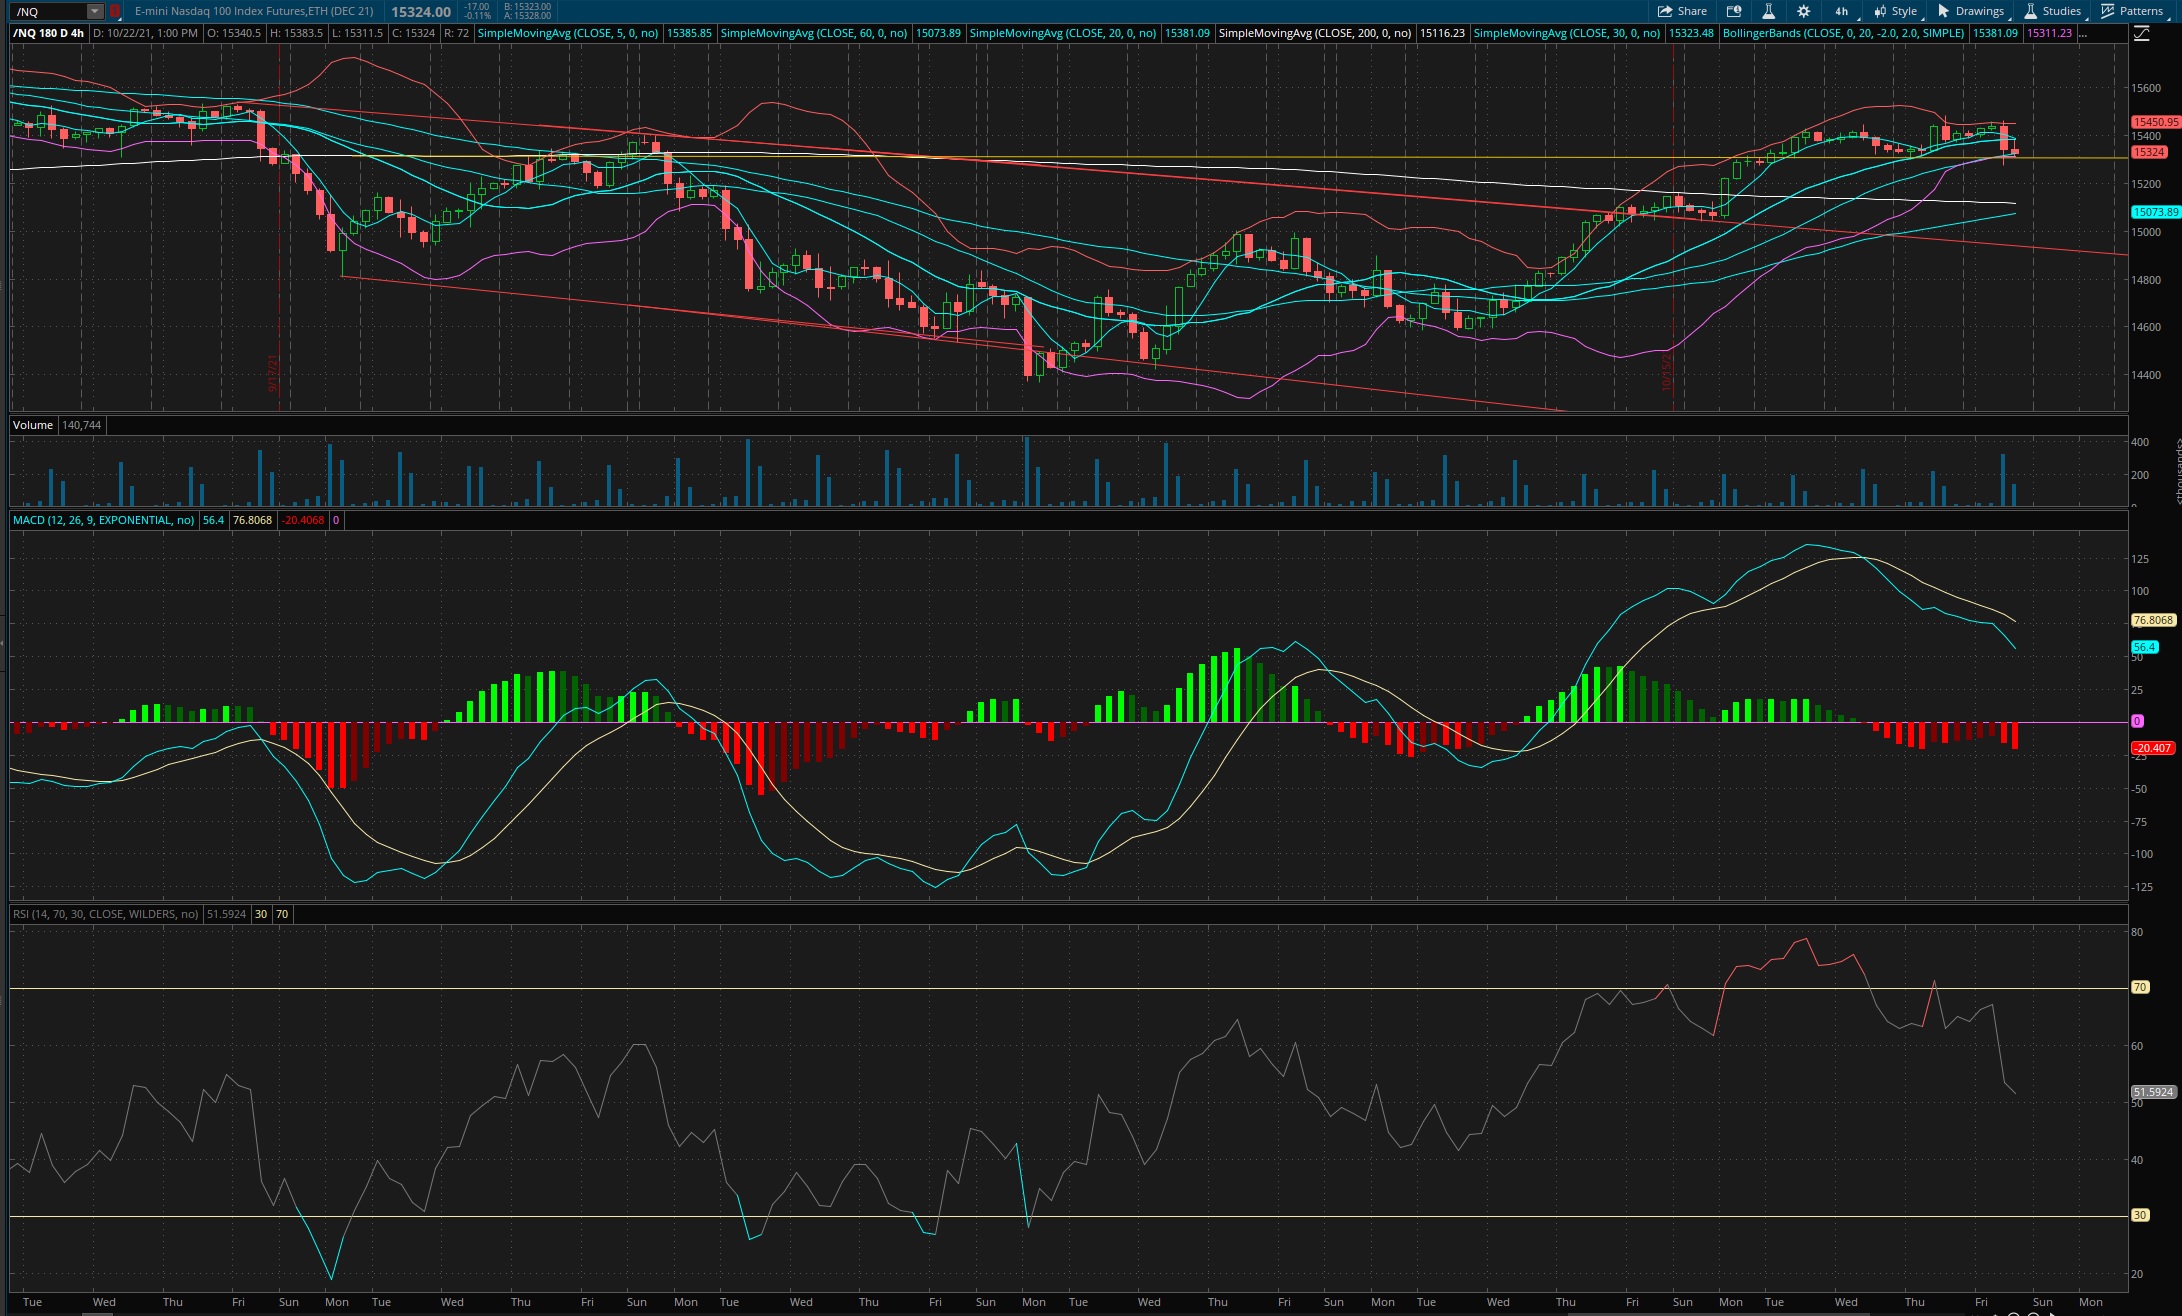Click the Open price O: 15340.5
The image size is (2182, 1316).
tap(234, 33)
